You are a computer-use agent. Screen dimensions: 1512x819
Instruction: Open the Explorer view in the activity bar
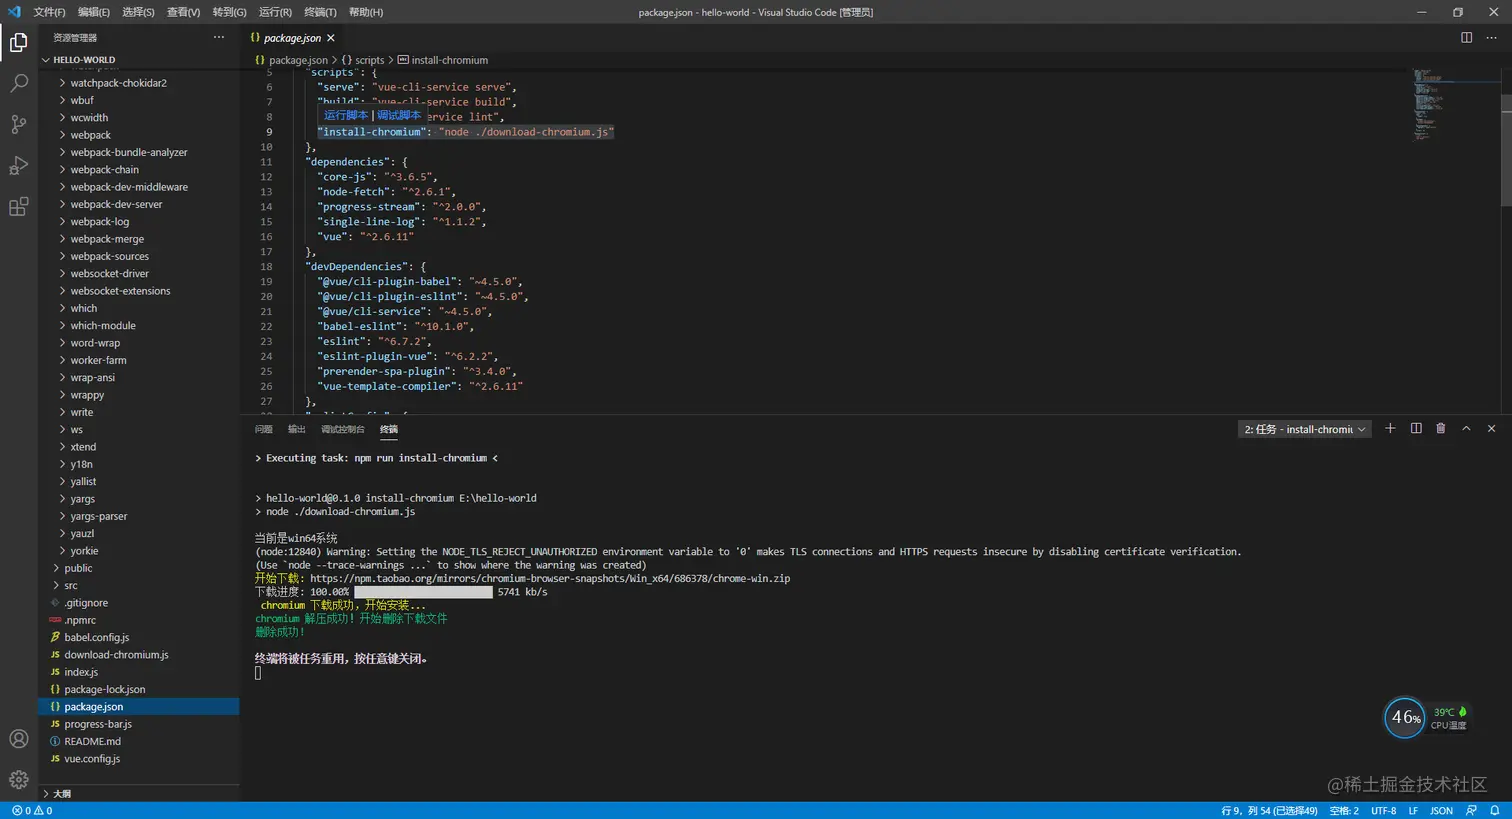(x=19, y=42)
